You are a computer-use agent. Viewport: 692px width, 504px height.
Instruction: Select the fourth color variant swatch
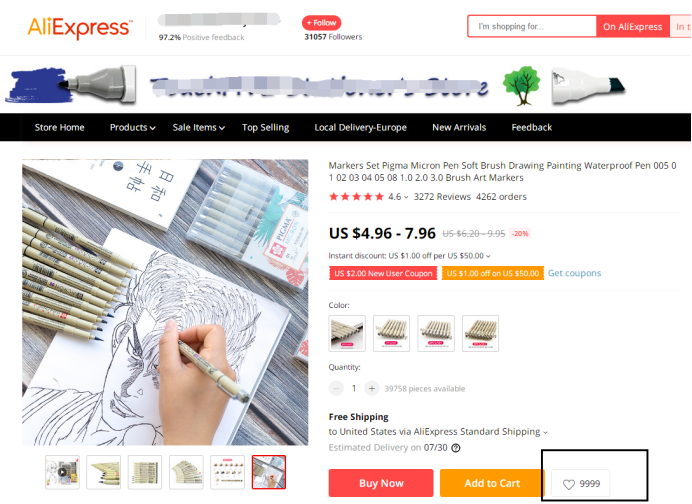pyautogui.click(x=480, y=333)
